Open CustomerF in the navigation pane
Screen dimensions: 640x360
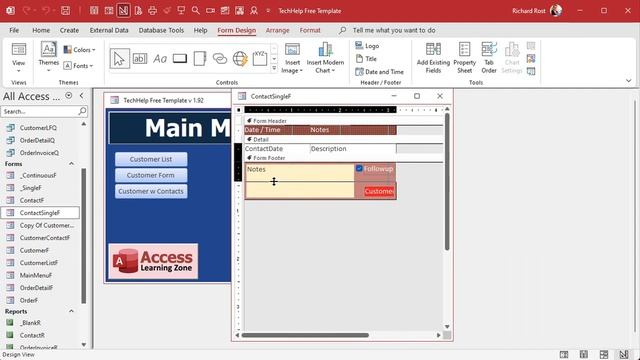pyautogui.click(x=34, y=250)
